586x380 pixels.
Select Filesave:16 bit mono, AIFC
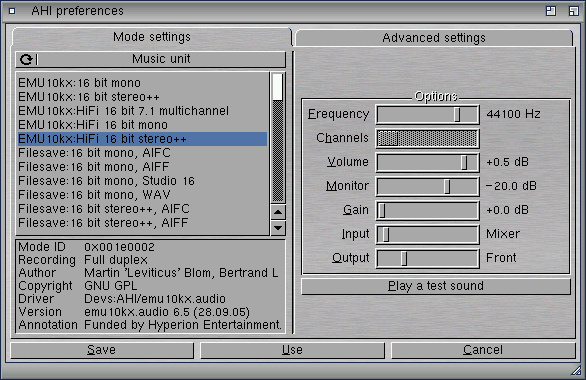point(142,153)
